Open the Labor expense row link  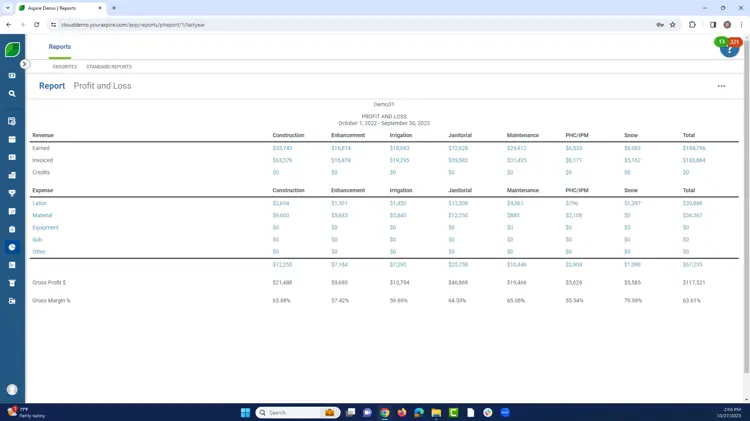coord(39,203)
